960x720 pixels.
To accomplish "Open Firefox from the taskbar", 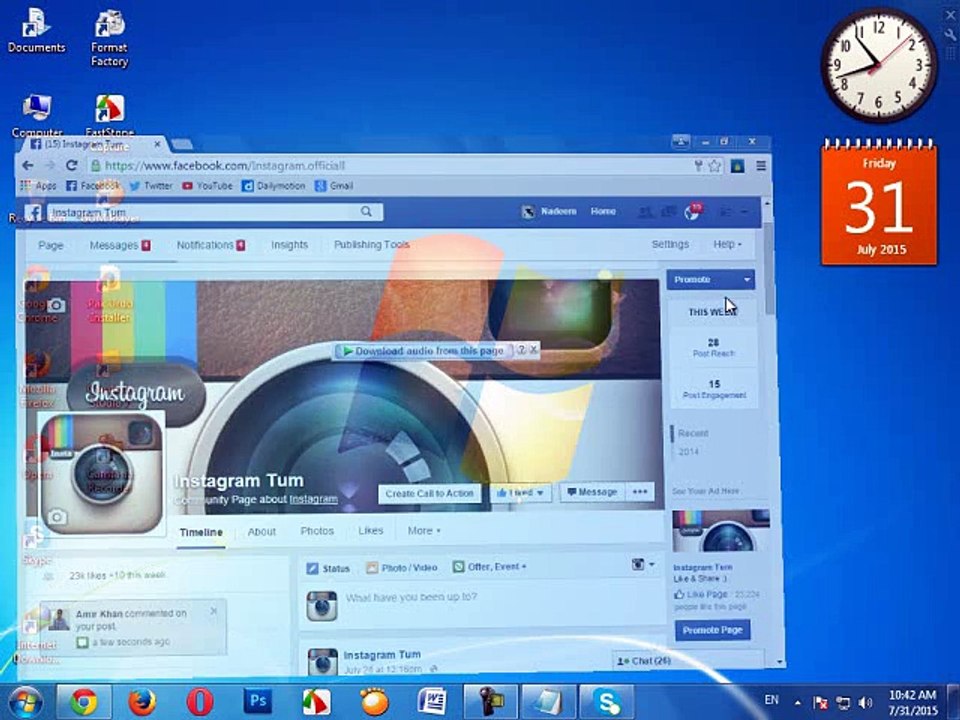I will tap(142, 702).
